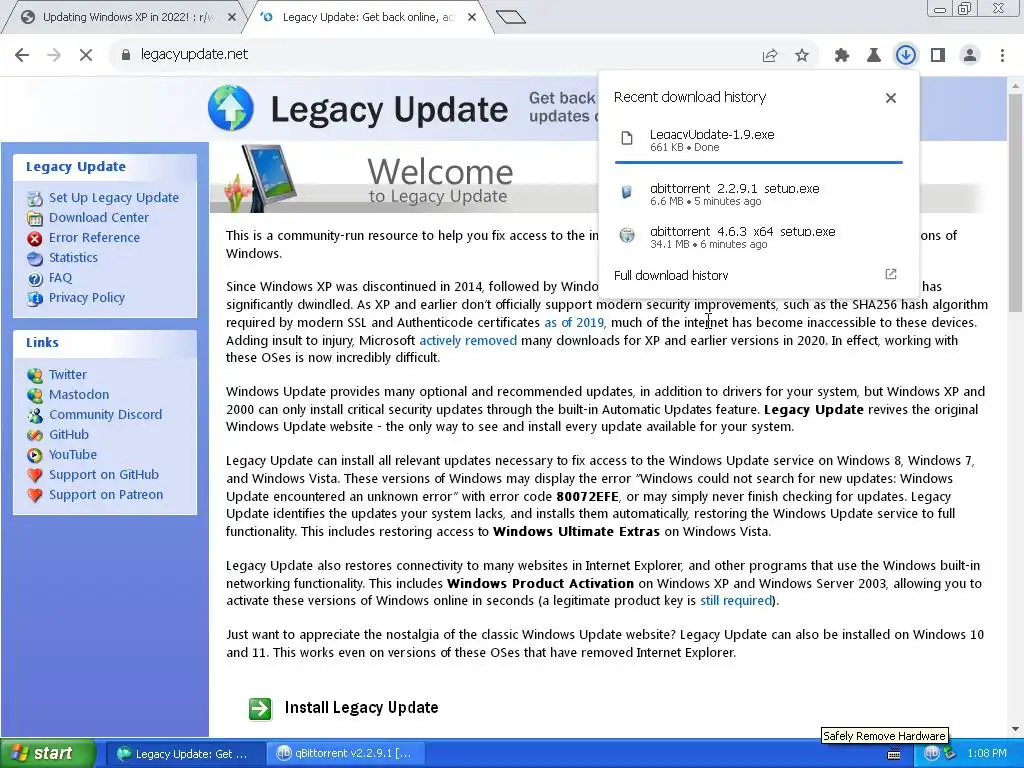
Task: Open qbittorrent 4.6.3 x64 setup.exe download
Action: (758, 237)
